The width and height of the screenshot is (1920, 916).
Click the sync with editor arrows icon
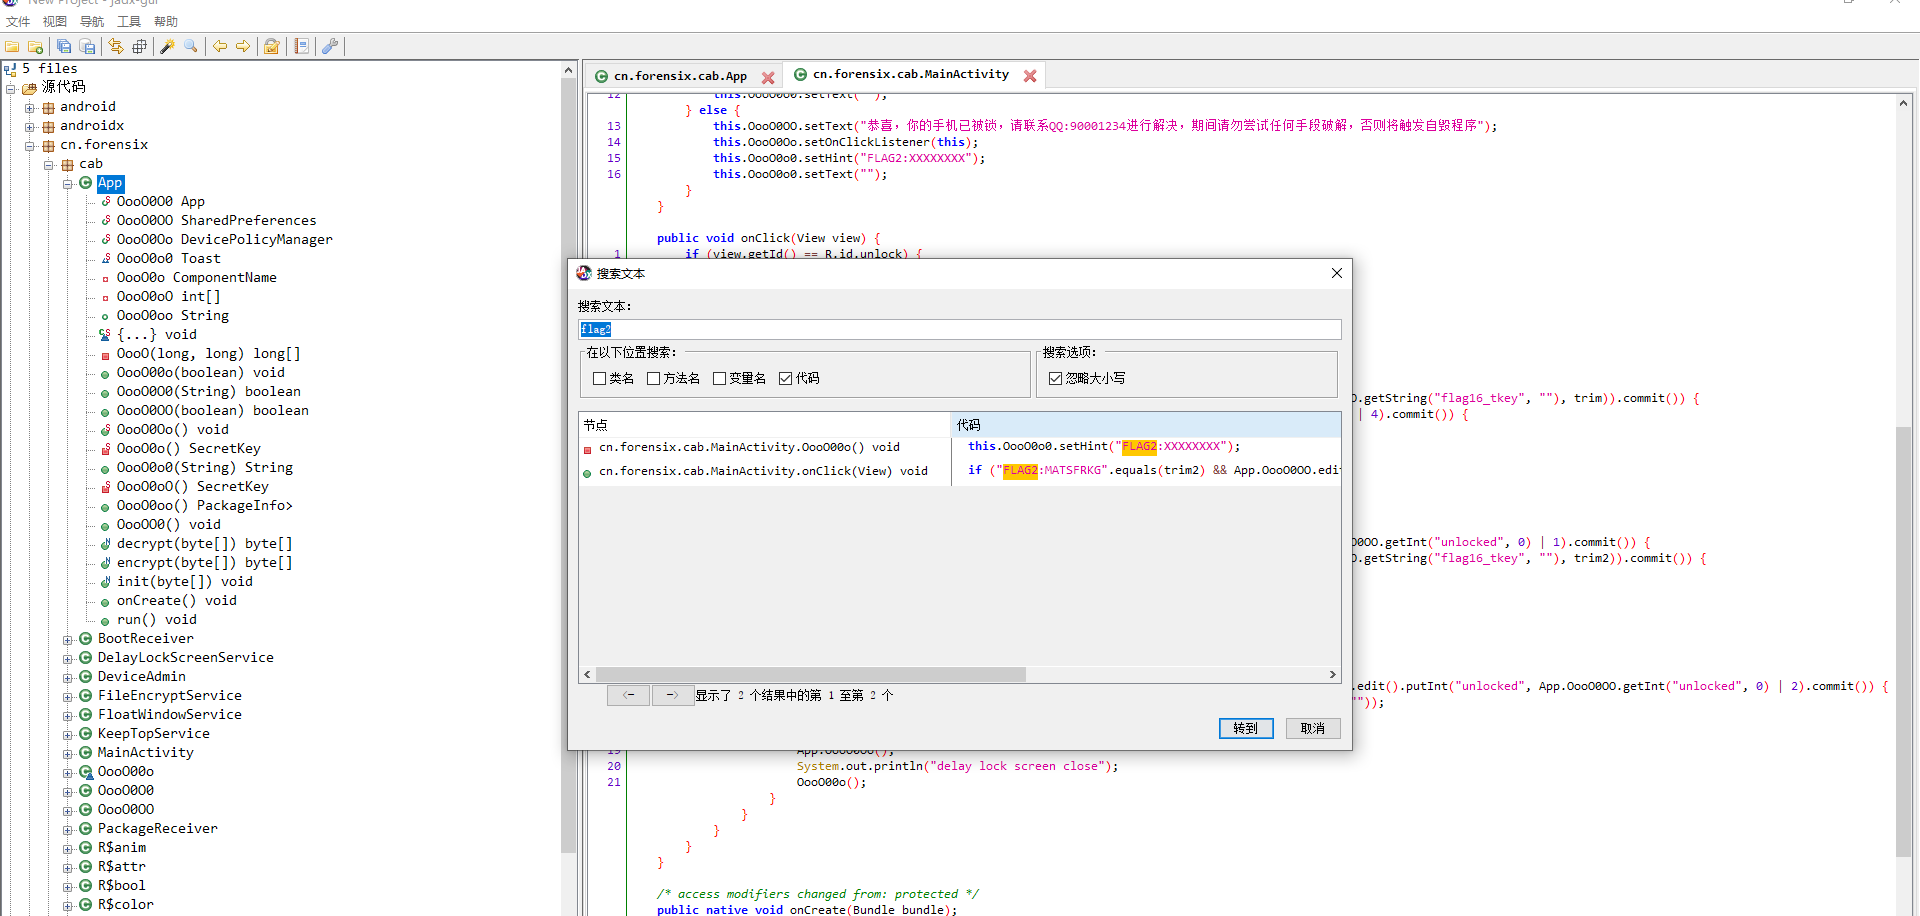(116, 46)
